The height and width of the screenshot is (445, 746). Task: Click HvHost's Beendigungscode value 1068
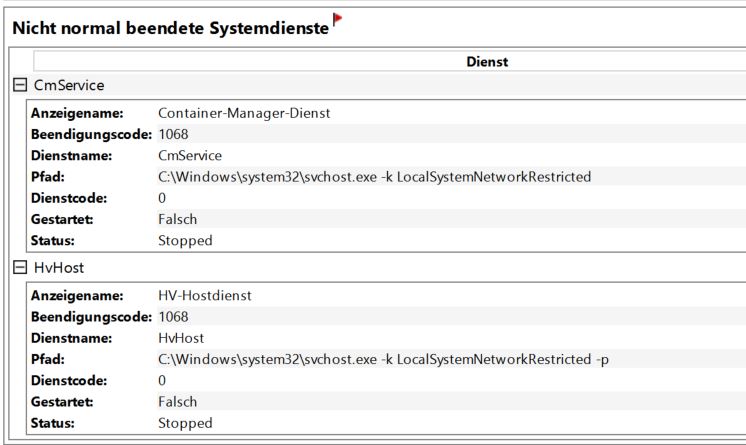tap(173, 317)
